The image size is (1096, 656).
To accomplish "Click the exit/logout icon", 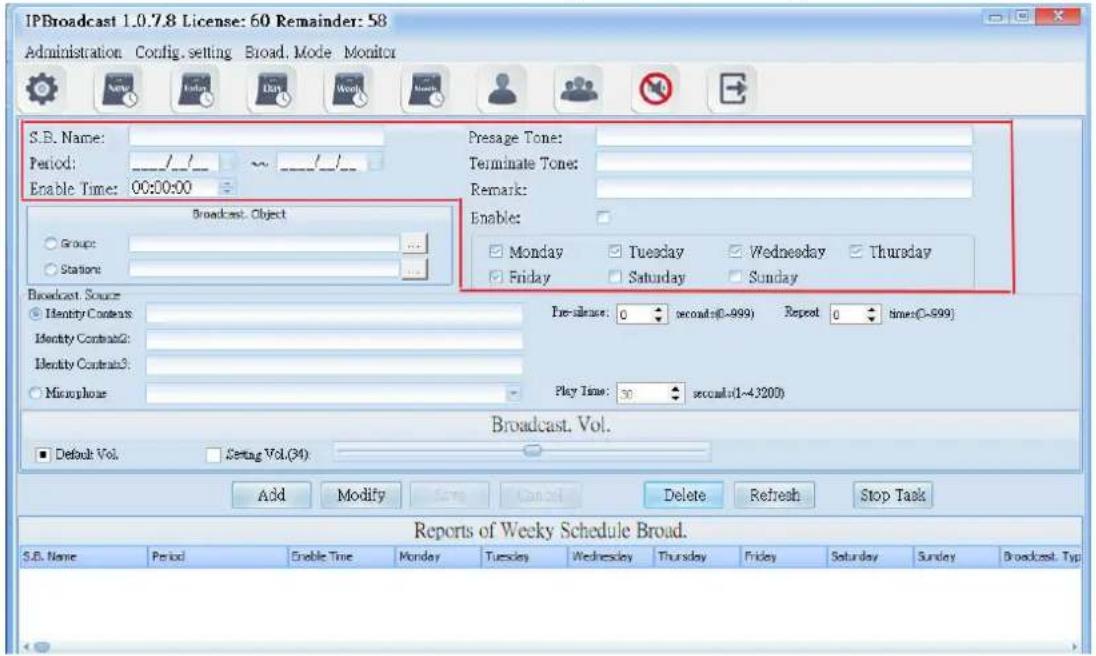I will click(732, 89).
